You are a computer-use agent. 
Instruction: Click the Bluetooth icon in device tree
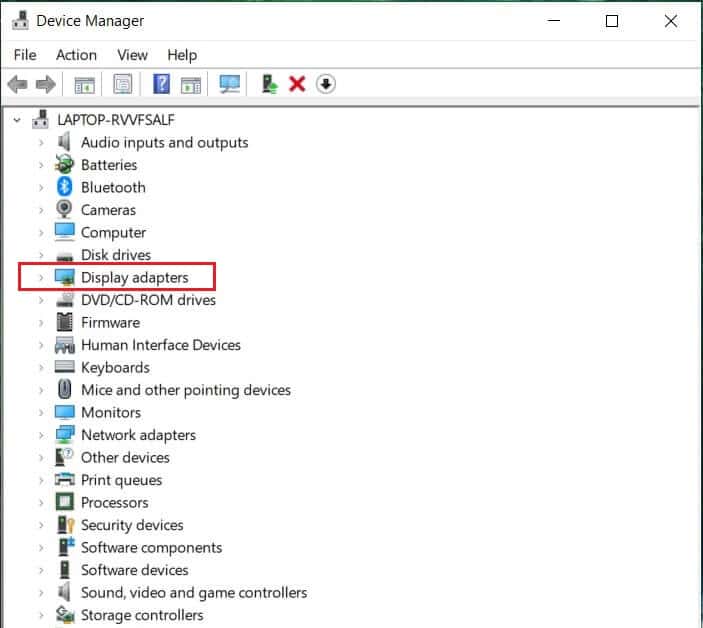point(65,187)
